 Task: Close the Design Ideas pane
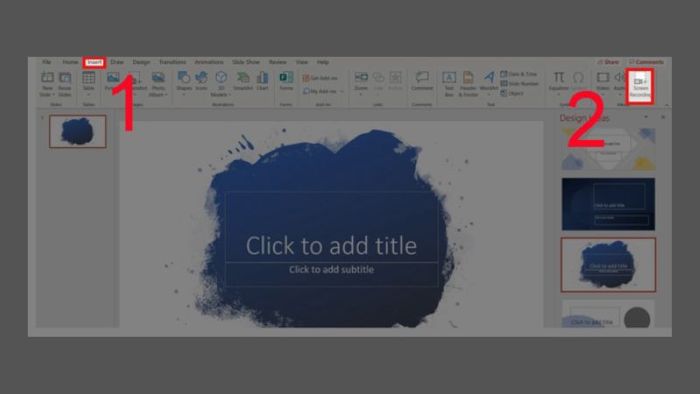tap(663, 117)
